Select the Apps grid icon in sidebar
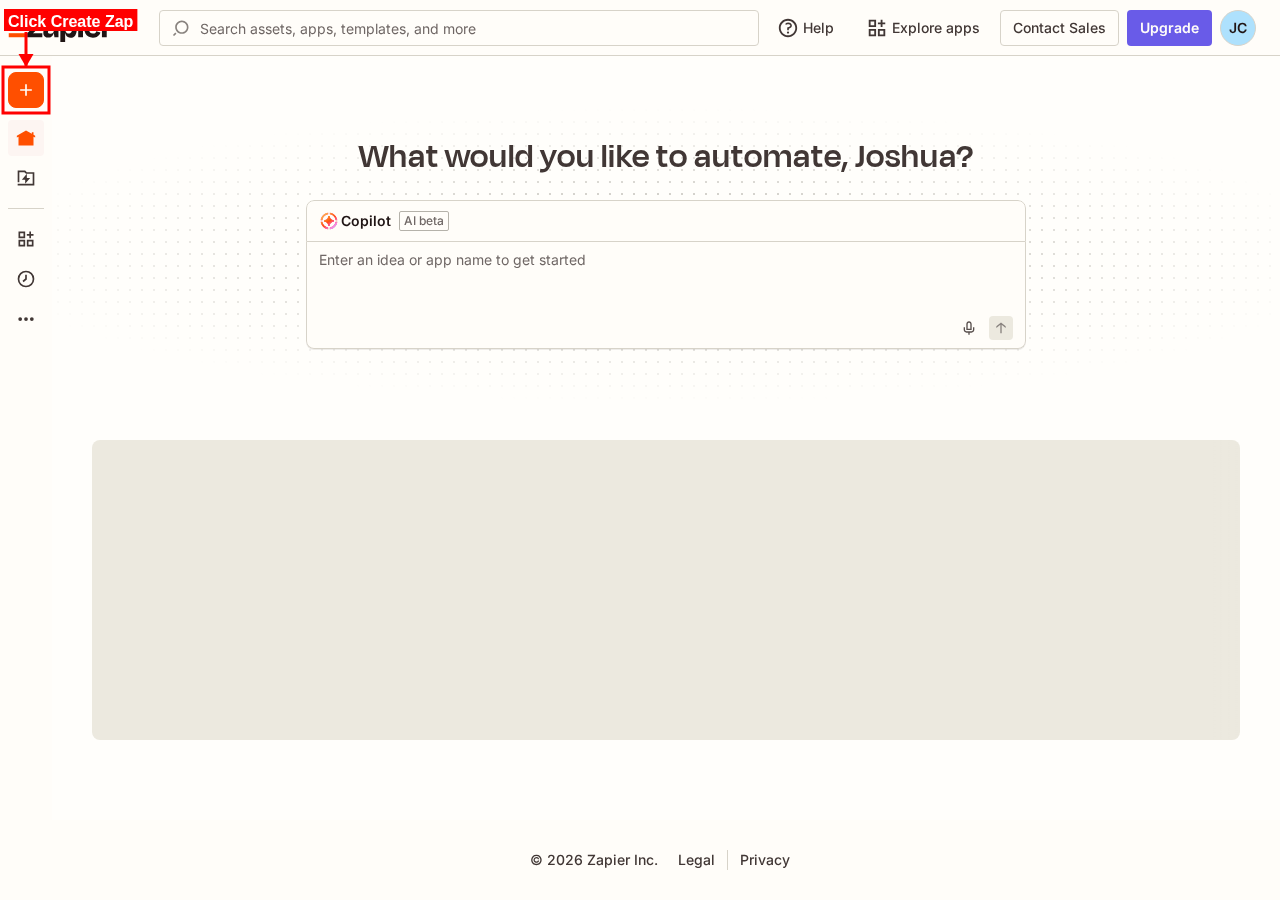 click(25, 238)
